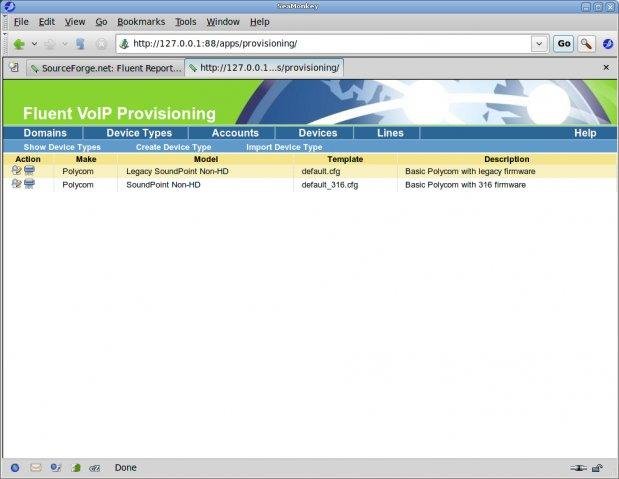Viewport: 619px width, 479px height.
Task: Open the Forward history dropdown arrow
Action: [x=65, y=44]
